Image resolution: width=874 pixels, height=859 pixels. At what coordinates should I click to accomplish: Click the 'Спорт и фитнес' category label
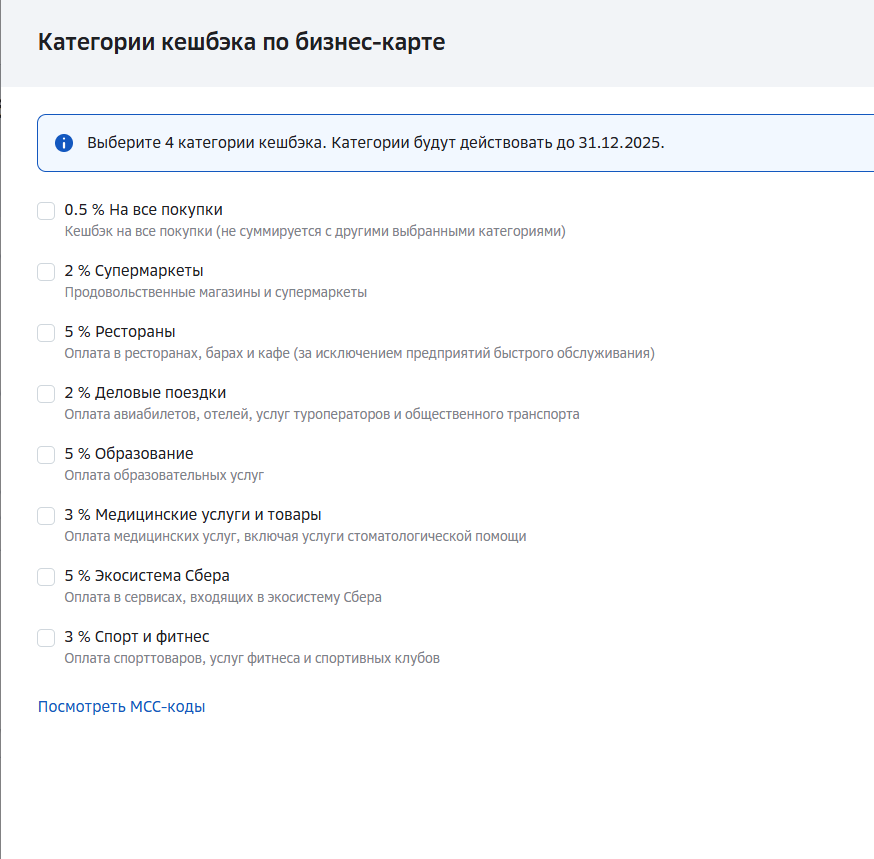click(137, 637)
